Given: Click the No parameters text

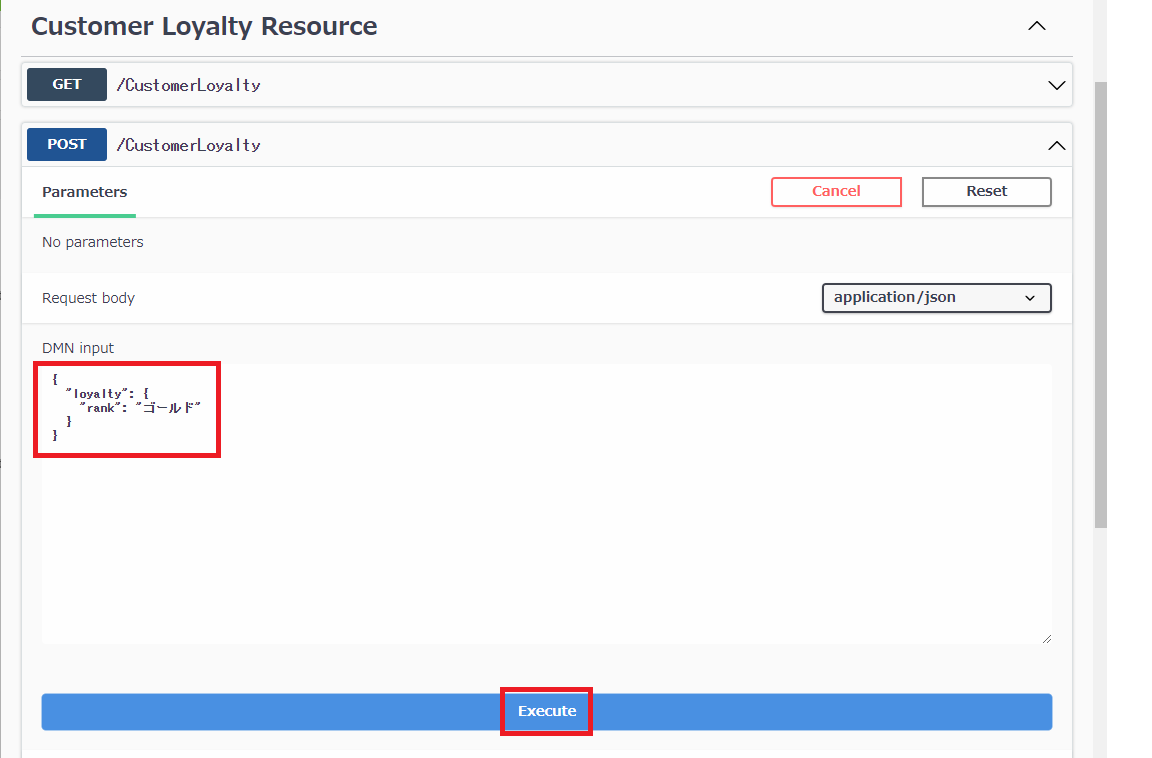Looking at the screenshot, I should point(93,242).
